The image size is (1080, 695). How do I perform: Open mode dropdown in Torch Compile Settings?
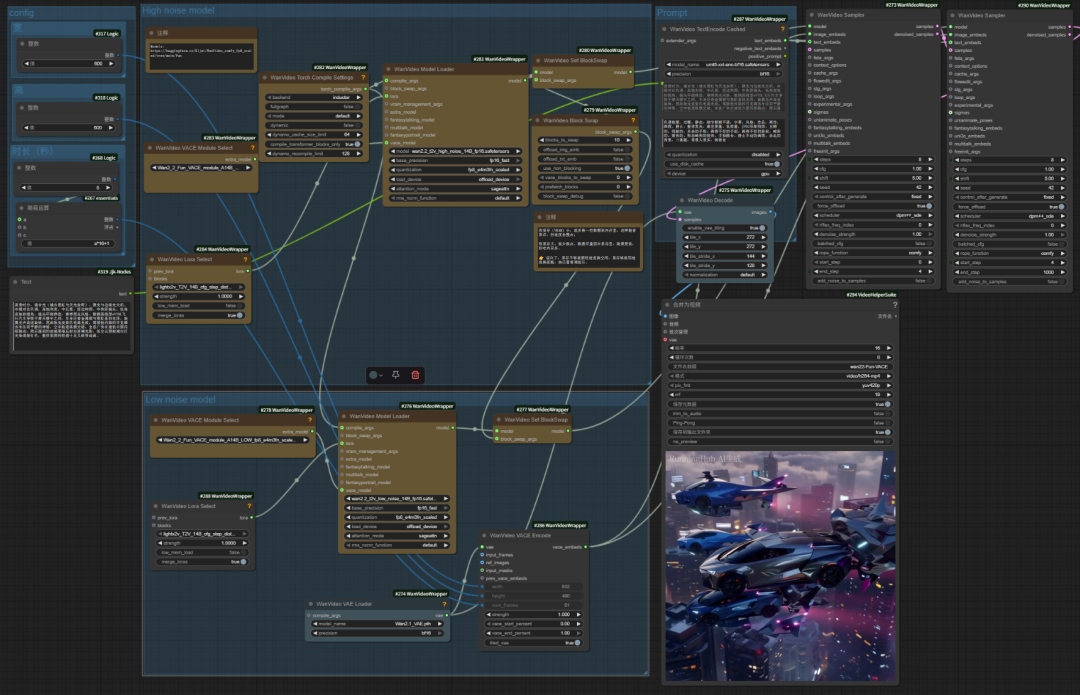click(x=314, y=116)
